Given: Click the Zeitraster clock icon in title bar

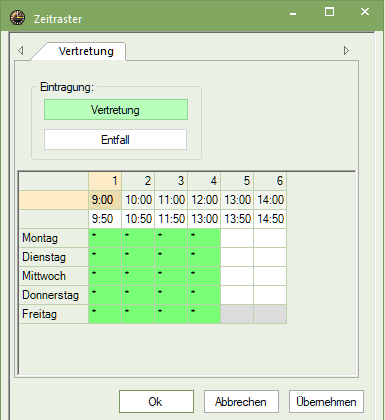Looking at the screenshot, I should (17, 18).
